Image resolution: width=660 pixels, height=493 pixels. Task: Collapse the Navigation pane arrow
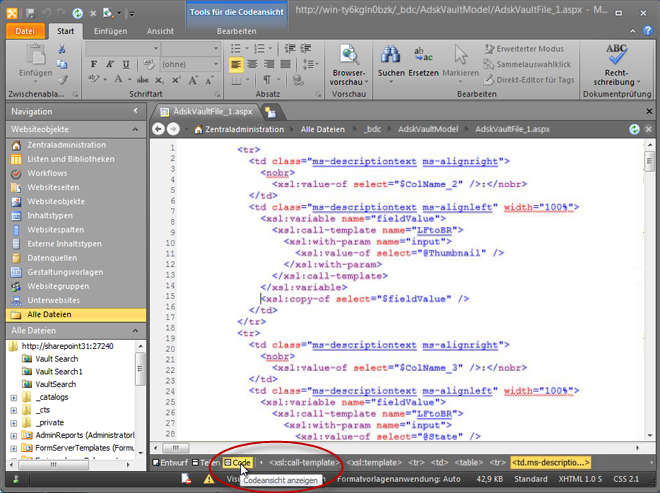pos(135,111)
